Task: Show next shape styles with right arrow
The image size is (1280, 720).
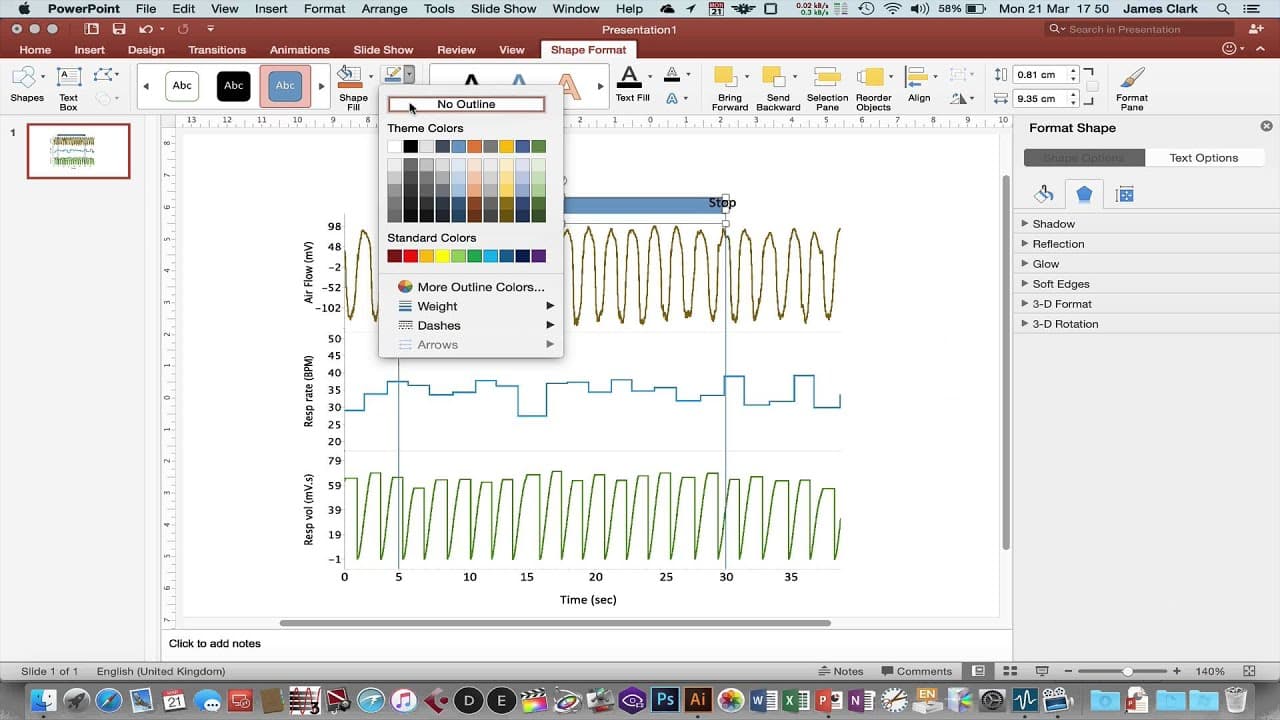Action: tap(322, 86)
